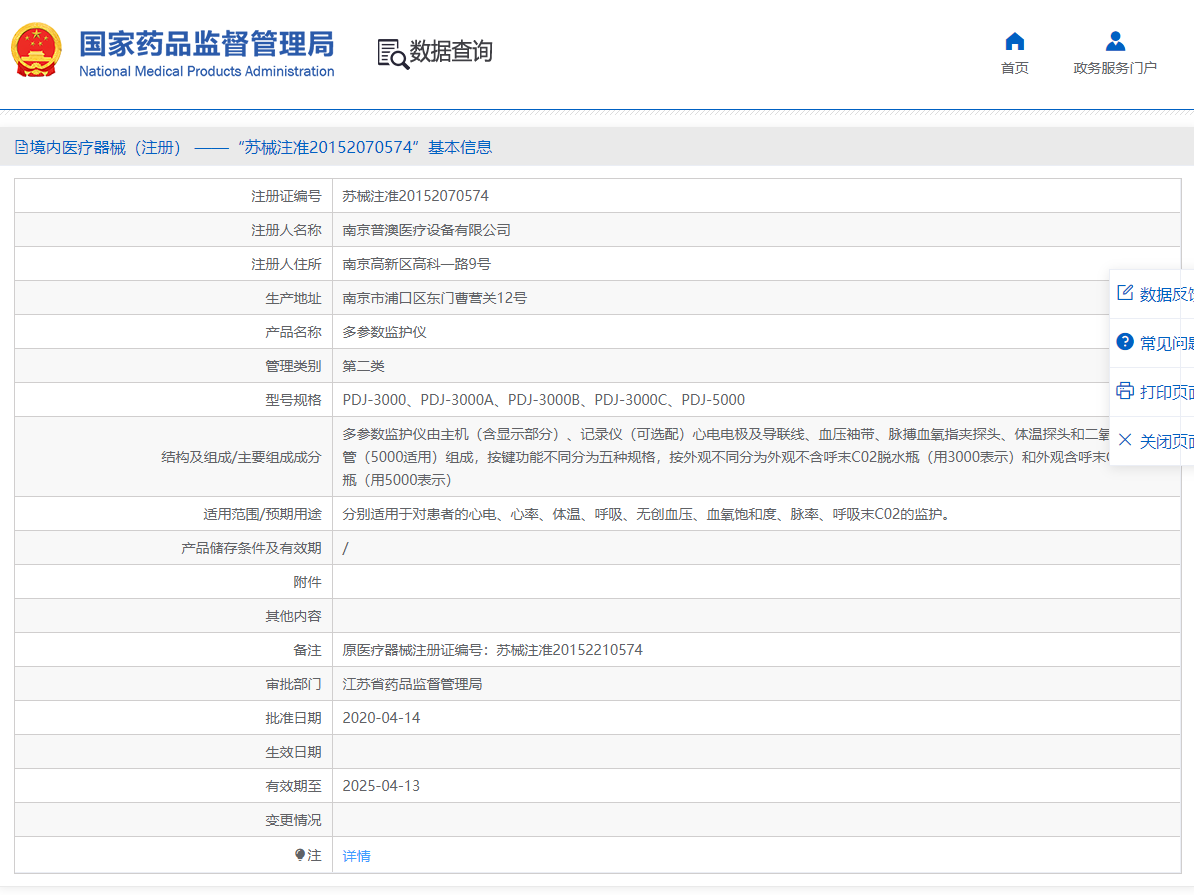
Task: Click registration number value 苏械注准20152070574 in table
Action: pyautogui.click(x=416, y=196)
